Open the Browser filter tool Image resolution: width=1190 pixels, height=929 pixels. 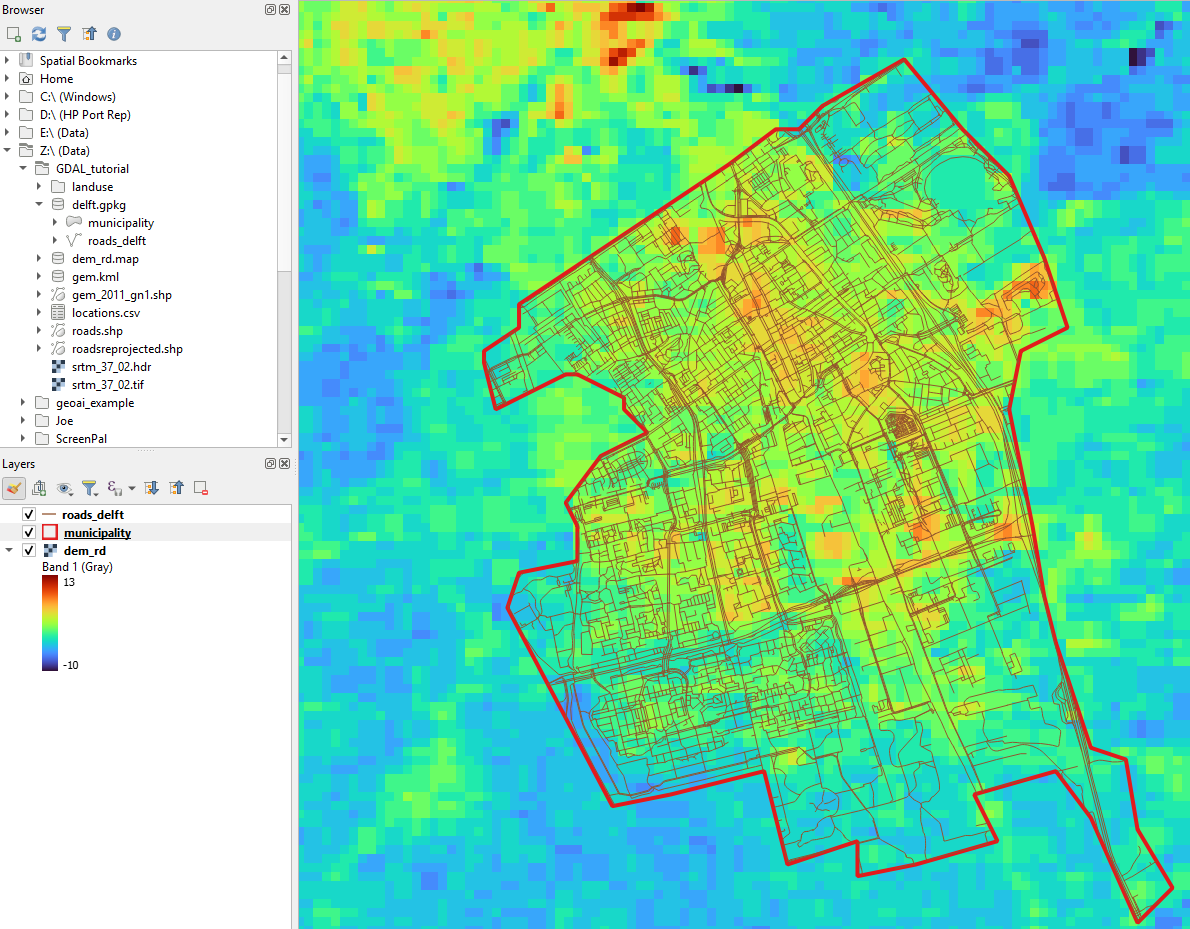pos(64,34)
